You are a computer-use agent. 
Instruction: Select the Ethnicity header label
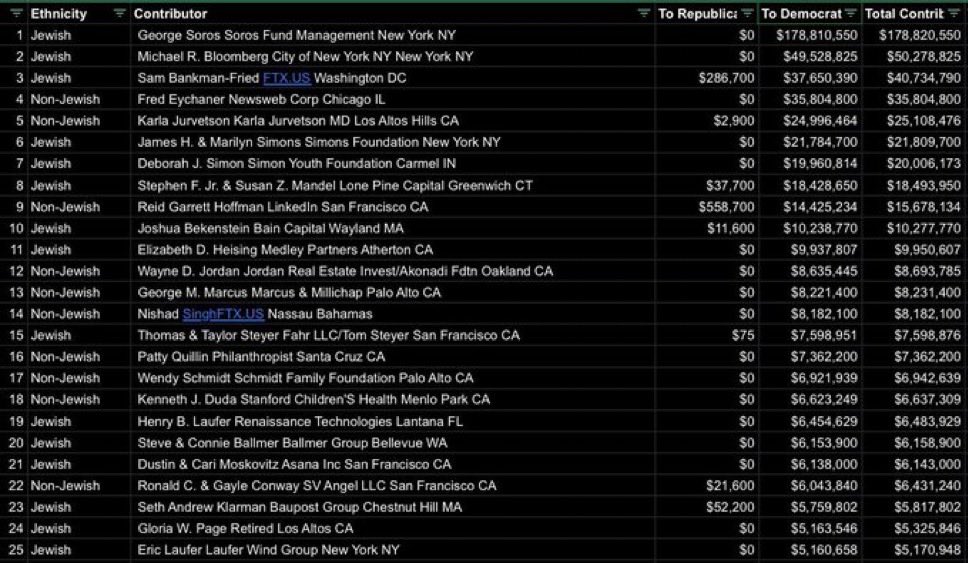point(59,14)
